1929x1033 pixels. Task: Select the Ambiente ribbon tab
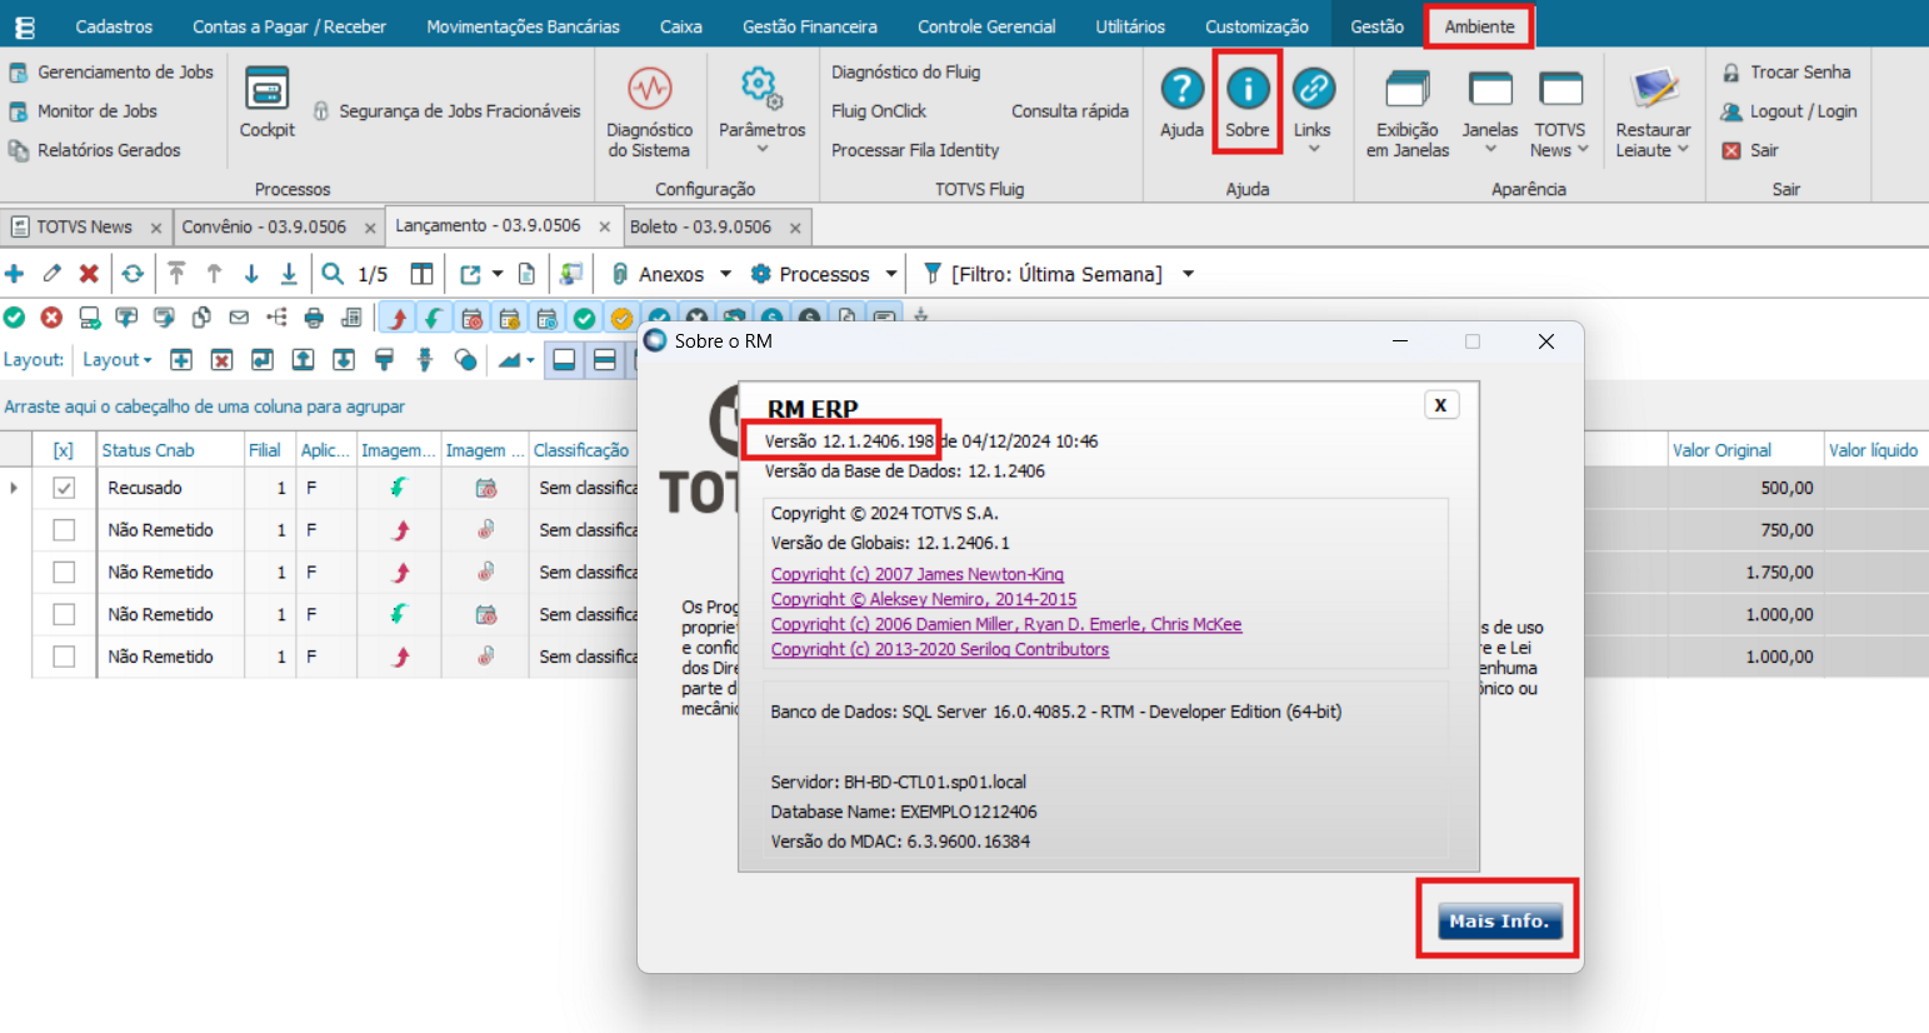point(1479,26)
